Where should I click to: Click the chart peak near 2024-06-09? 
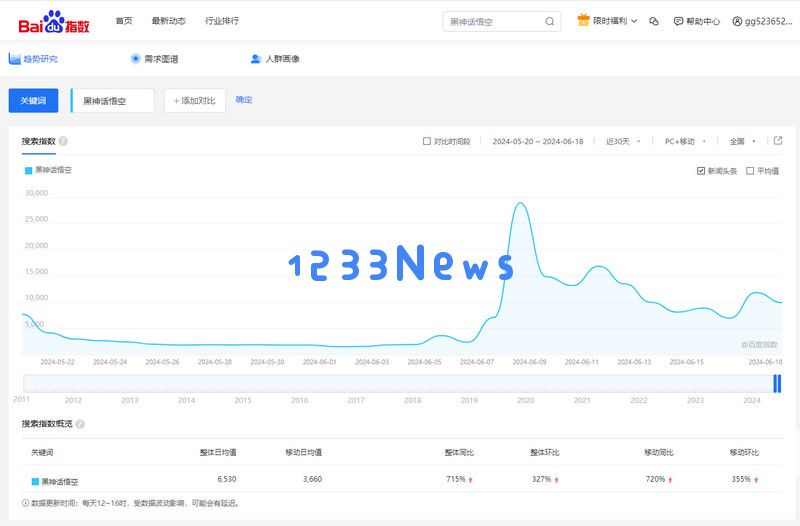520,204
